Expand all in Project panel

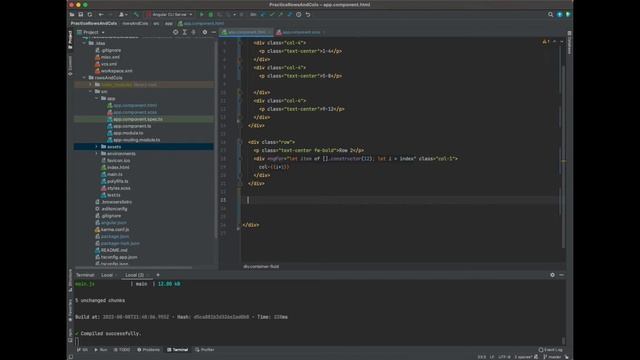click(184, 32)
